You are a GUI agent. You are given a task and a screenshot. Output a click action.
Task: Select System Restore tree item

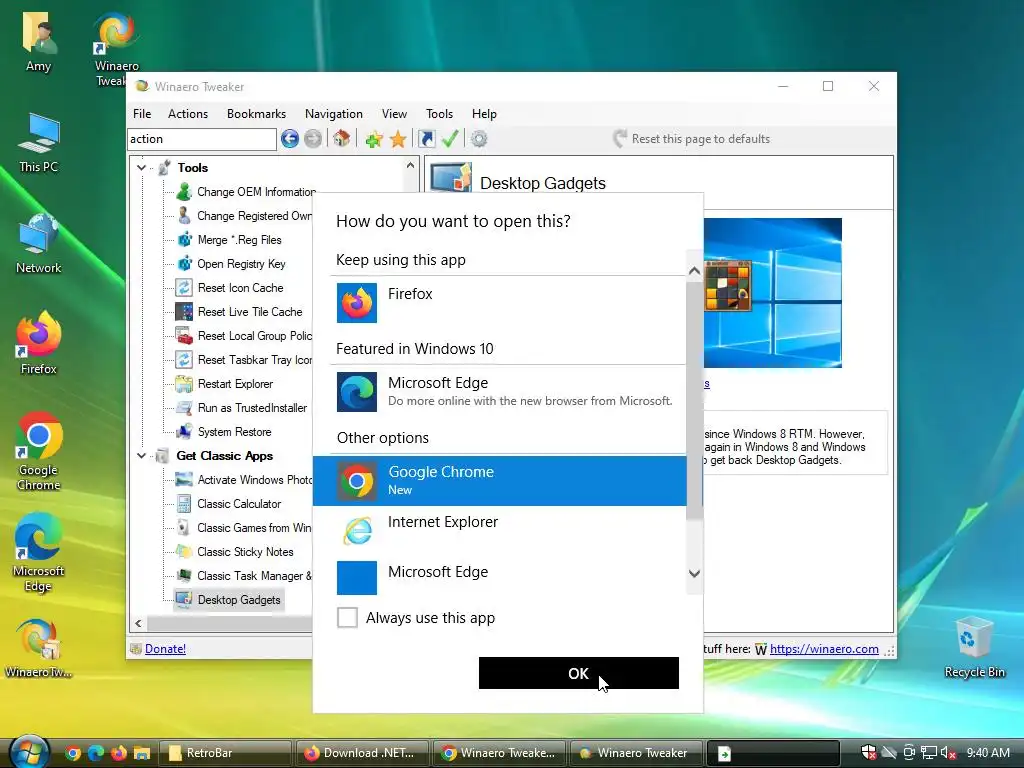click(x=224, y=432)
